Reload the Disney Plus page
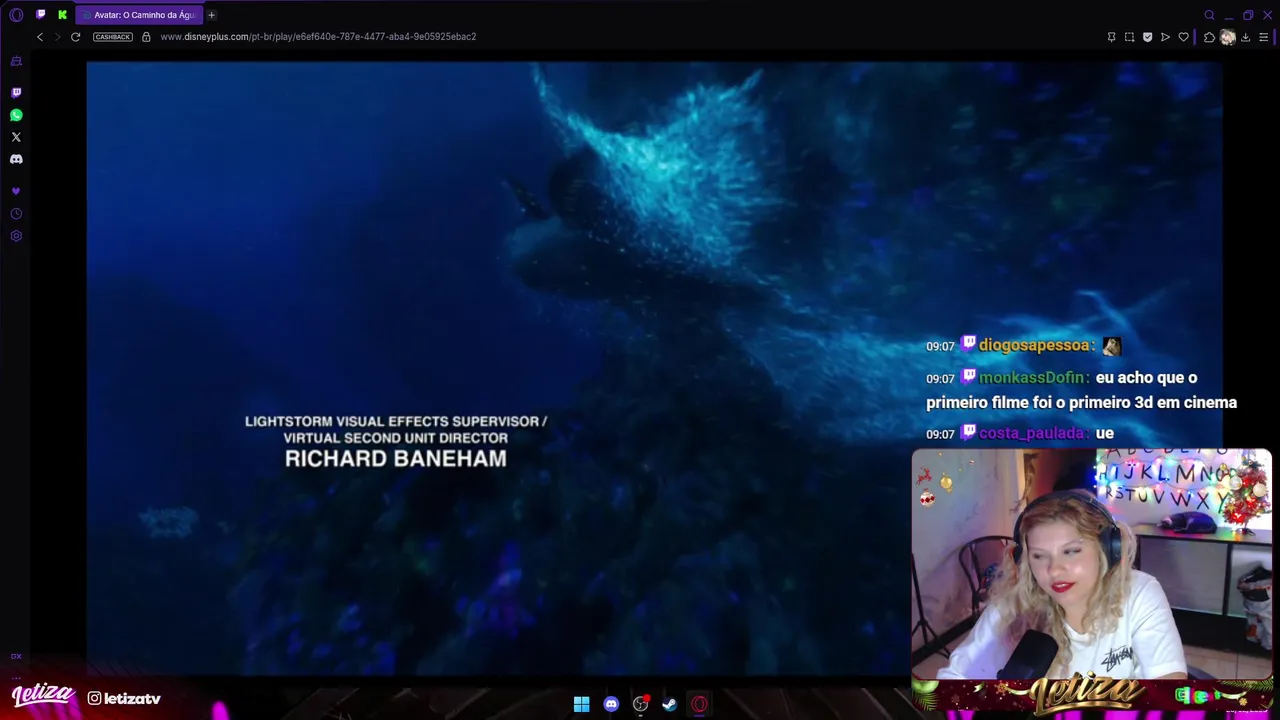This screenshot has height=720, width=1280. [x=75, y=37]
